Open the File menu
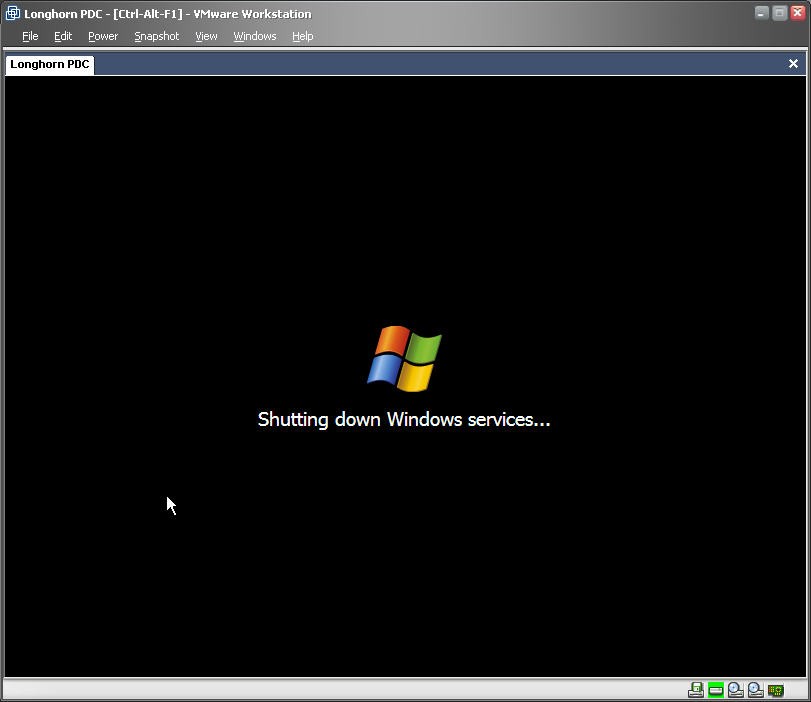Screen dimensions: 811x702 coord(30,36)
